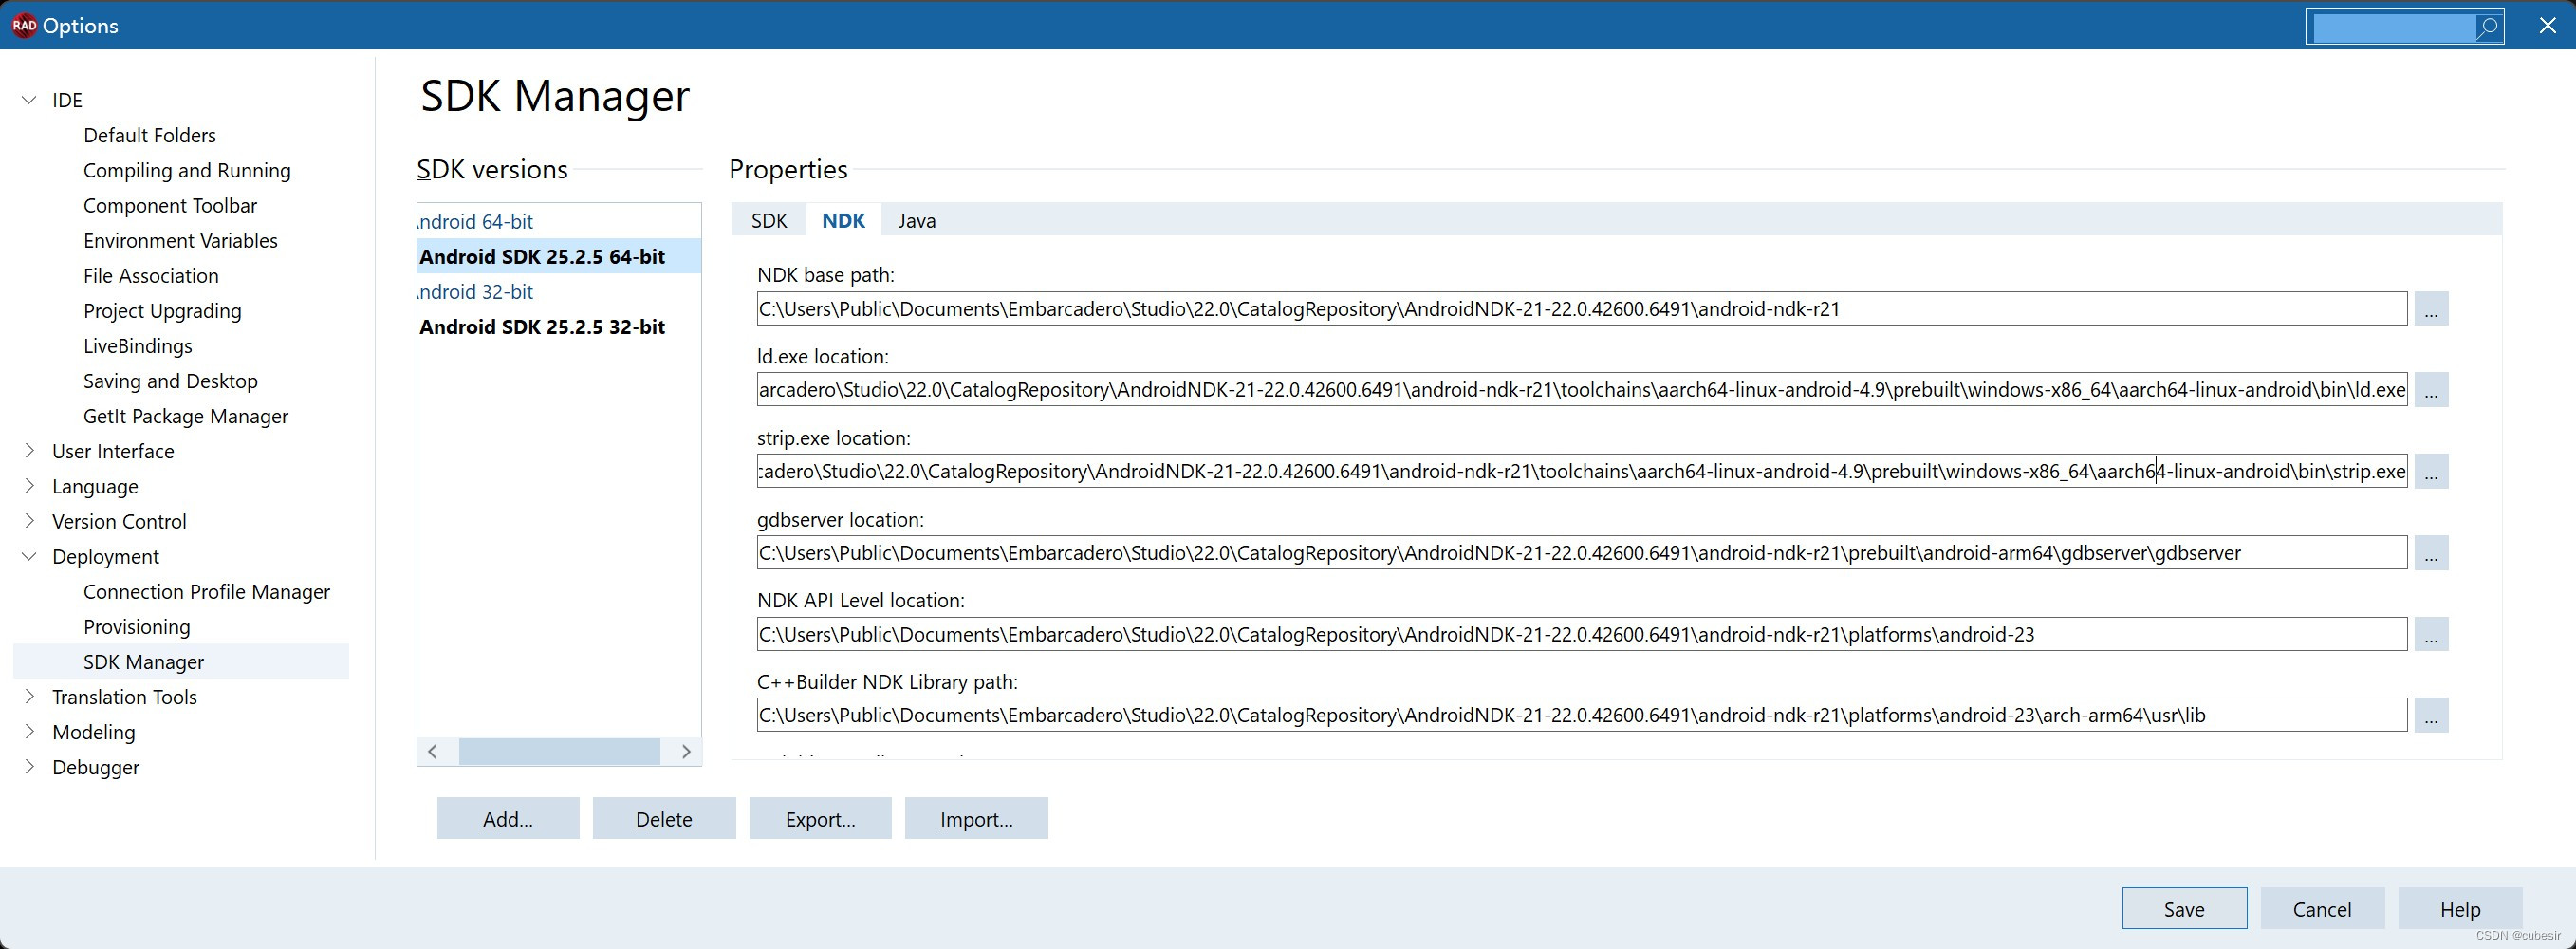Viewport: 2576px width, 949px height.
Task: Switch to the SDK properties tab
Action: click(x=769, y=220)
